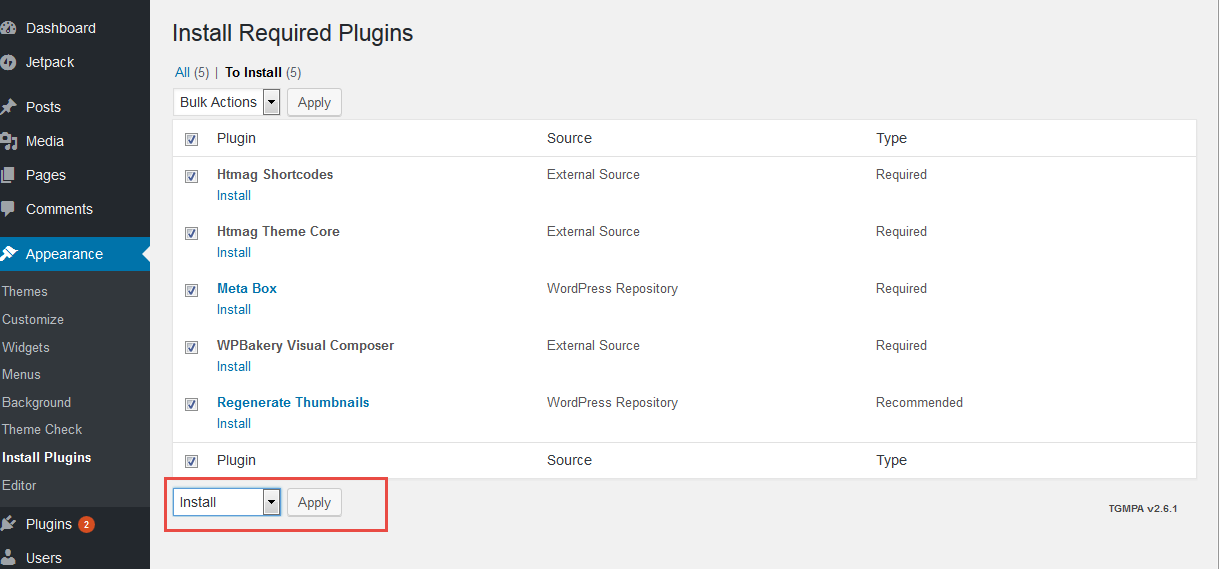Toggle the Regenerate Thumbnails checkbox
Image resolution: width=1219 pixels, height=569 pixels.
pos(192,404)
